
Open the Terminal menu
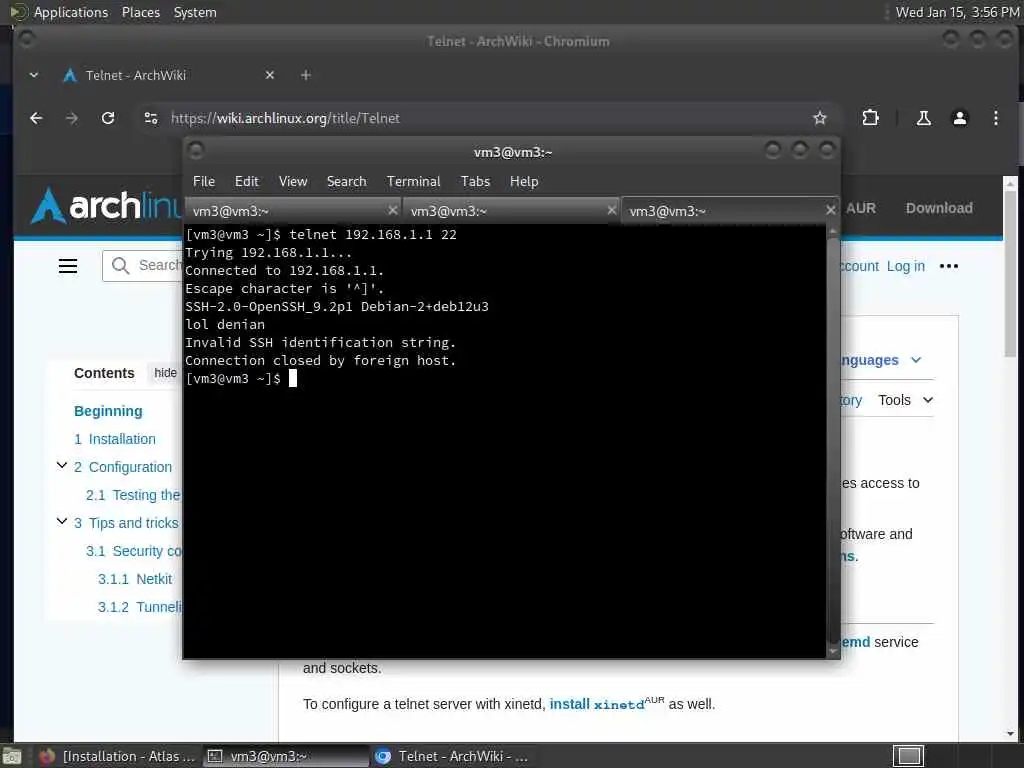point(413,182)
